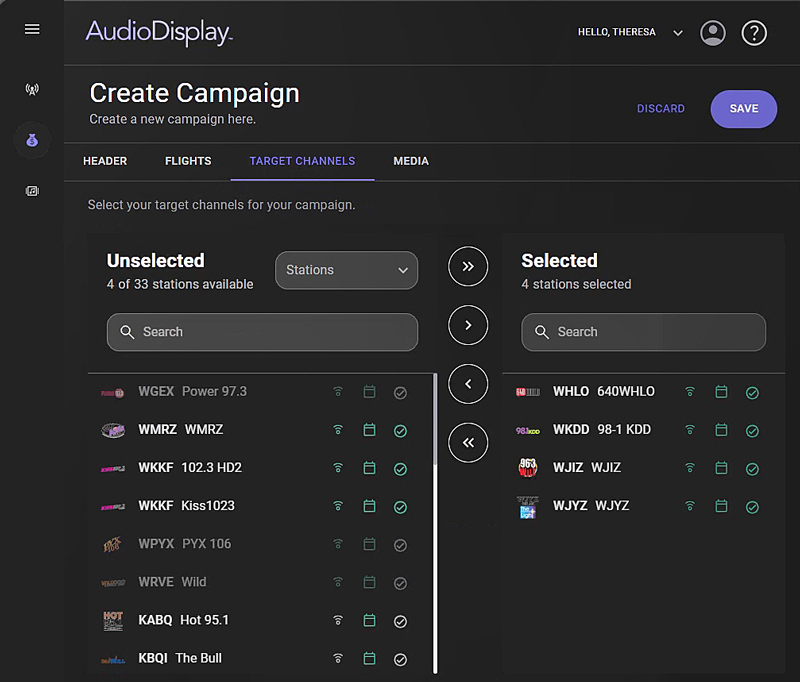Viewport: 800px width, 682px height.
Task: Open the user profile avatar icon
Action: [x=713, y=33]
